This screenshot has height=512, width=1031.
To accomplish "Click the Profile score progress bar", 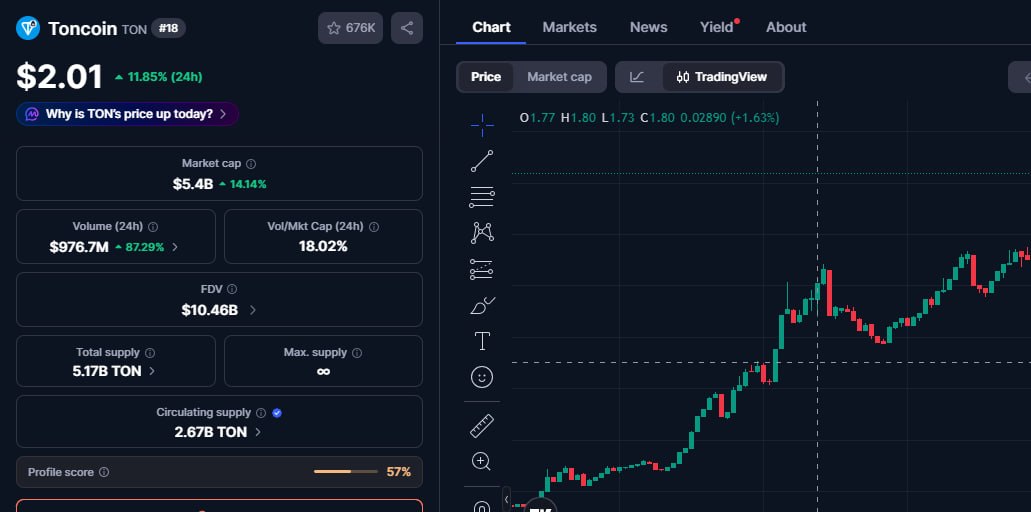I will click(346, 472).
